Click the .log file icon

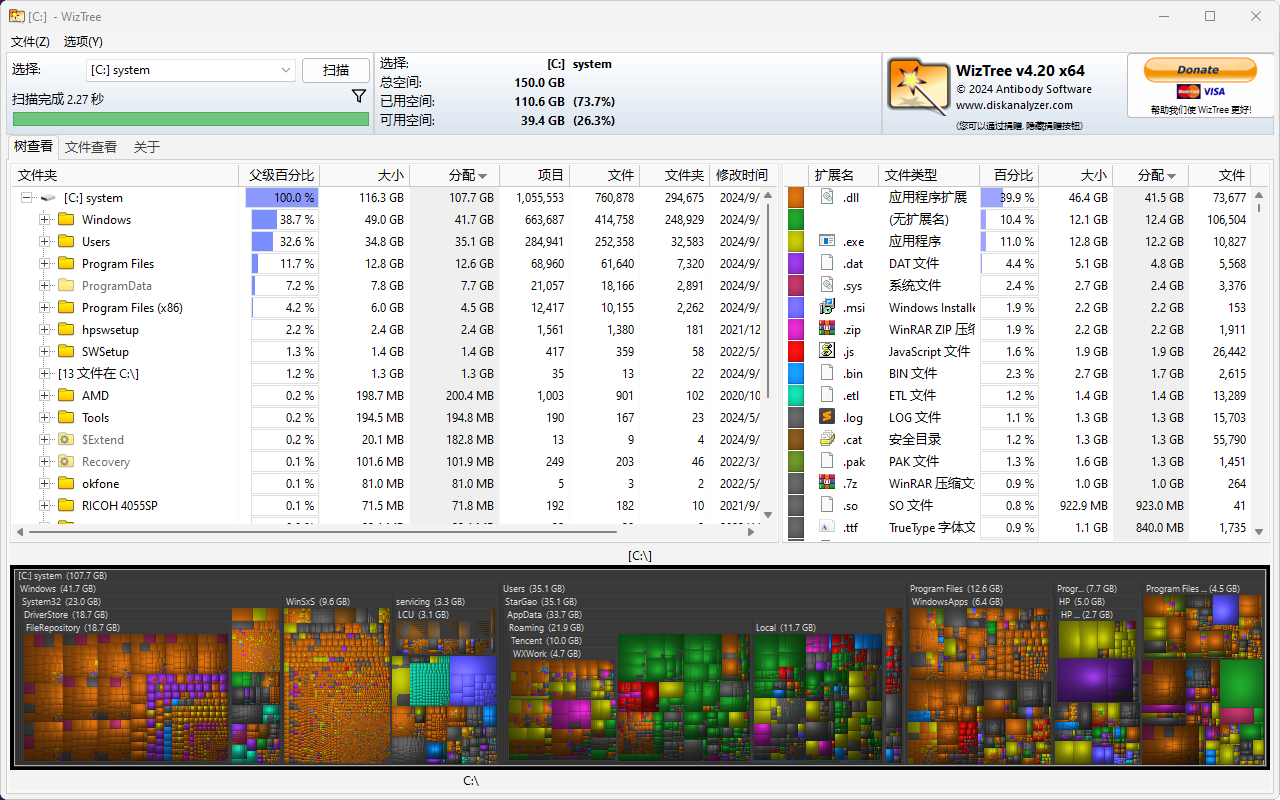(827, 418)
